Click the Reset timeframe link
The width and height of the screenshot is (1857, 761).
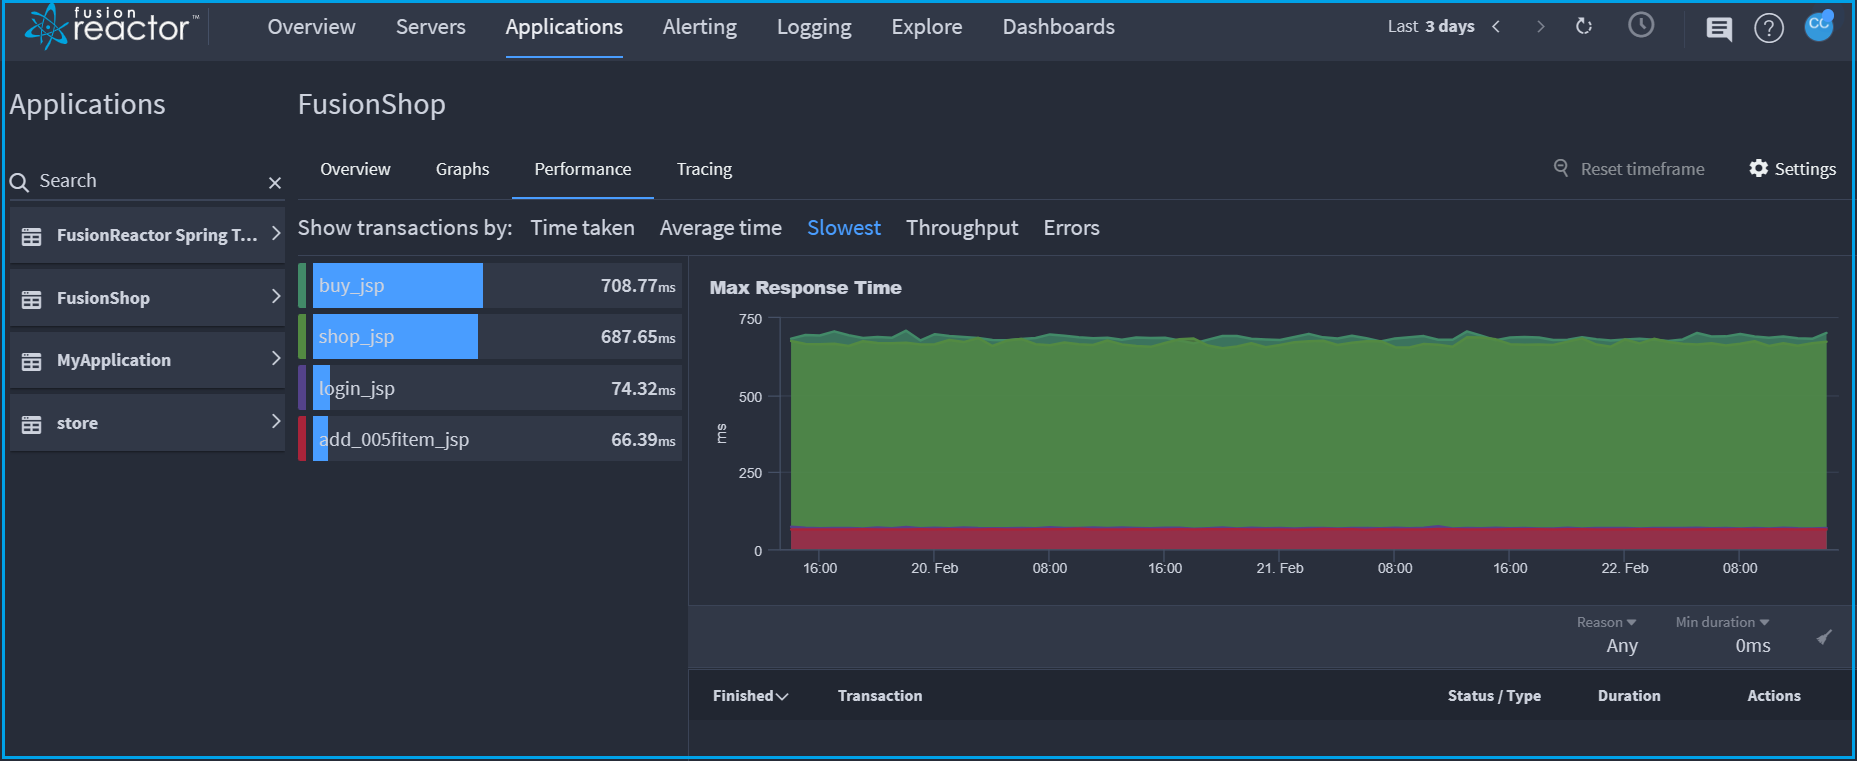click(x=1642, y=169)
